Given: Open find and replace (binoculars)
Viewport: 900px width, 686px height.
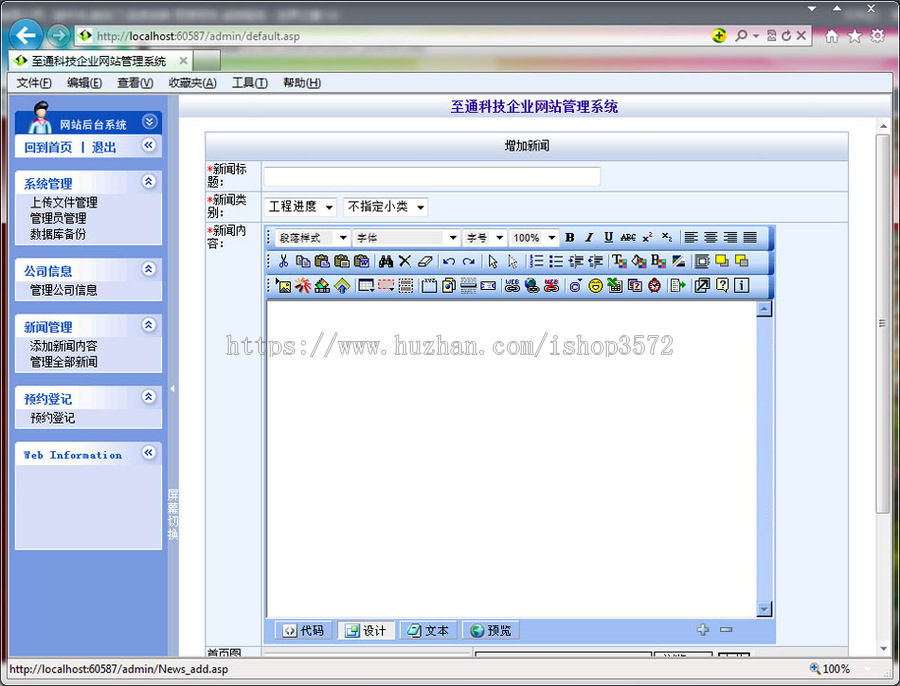Looking at the screenshot, I should point(386,261).
